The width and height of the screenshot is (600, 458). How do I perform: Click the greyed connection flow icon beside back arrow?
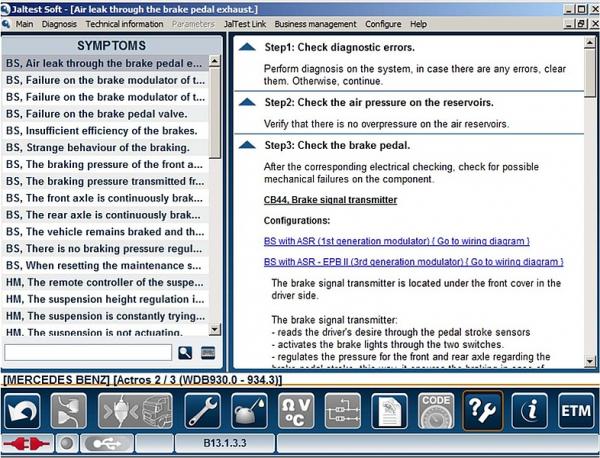coord(69,411)
